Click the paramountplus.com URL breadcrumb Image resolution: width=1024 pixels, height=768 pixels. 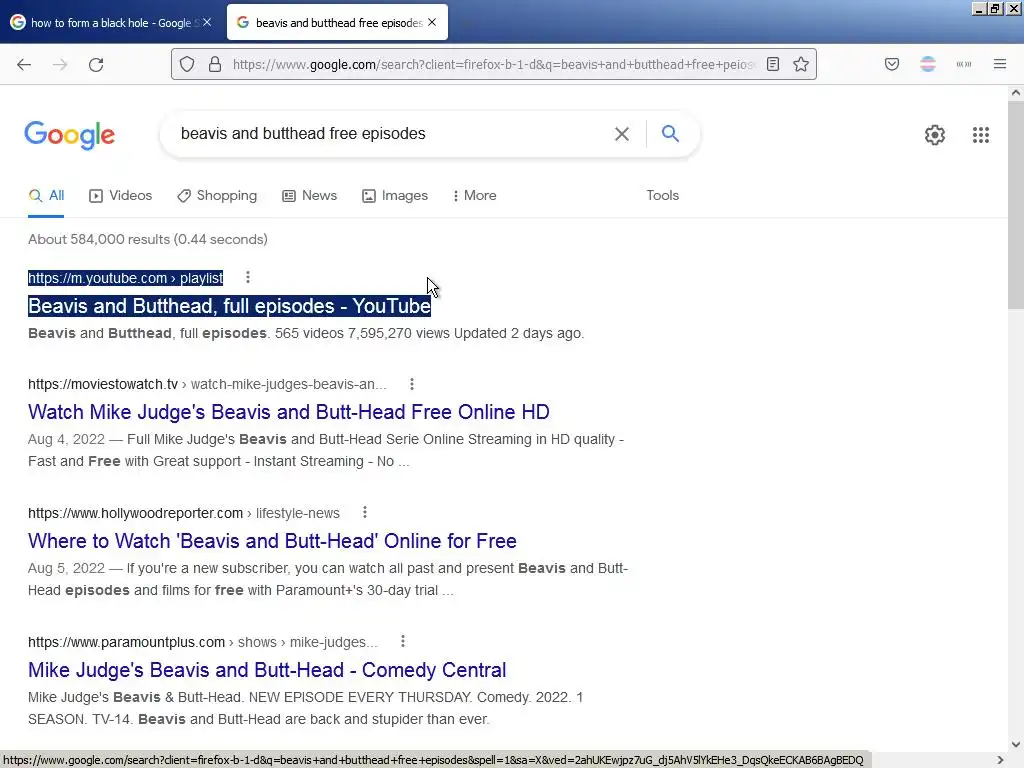coord(202,642)
